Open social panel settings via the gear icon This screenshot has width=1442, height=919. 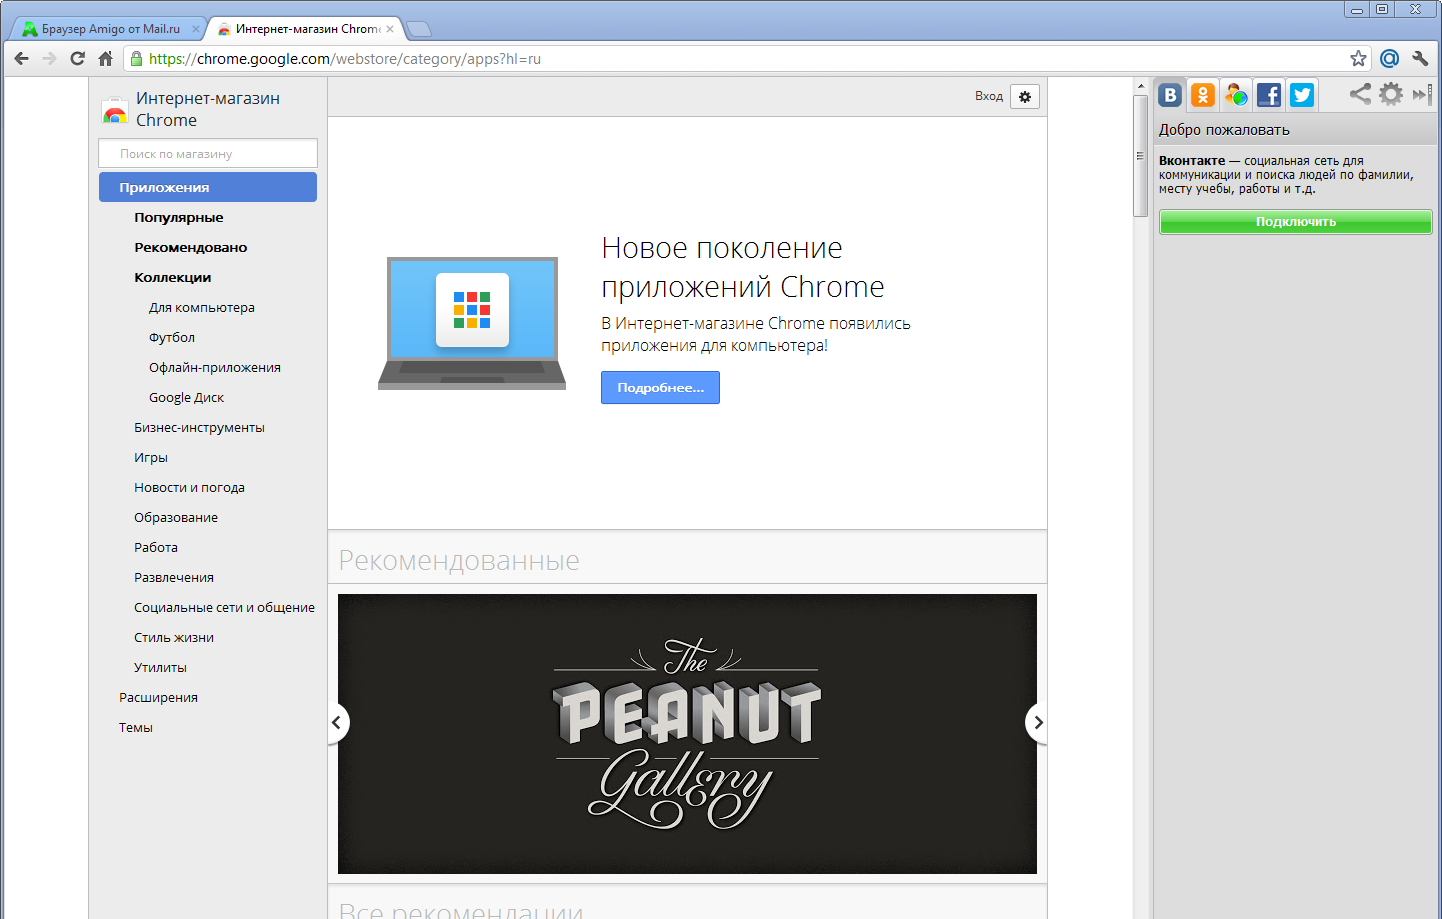(x=1391, y=94)
